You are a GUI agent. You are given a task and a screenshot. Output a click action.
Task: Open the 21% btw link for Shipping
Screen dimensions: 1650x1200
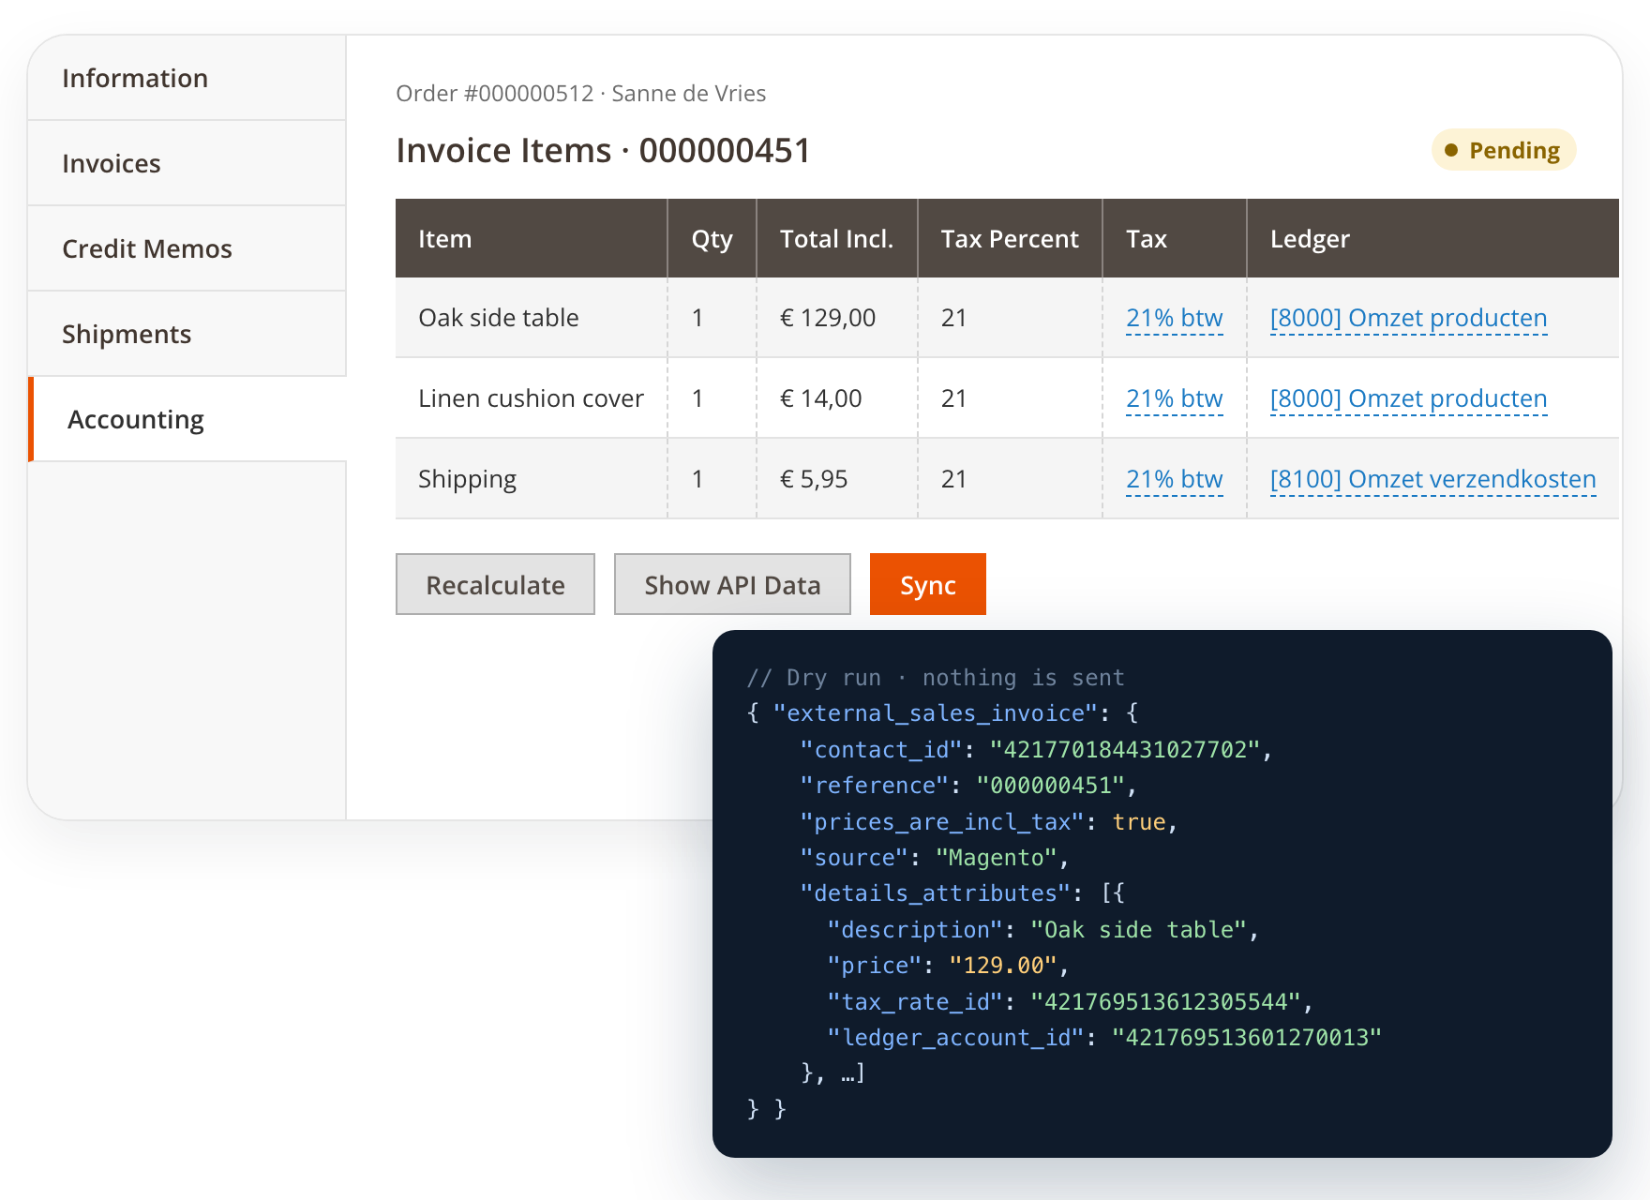[1174, 479]
